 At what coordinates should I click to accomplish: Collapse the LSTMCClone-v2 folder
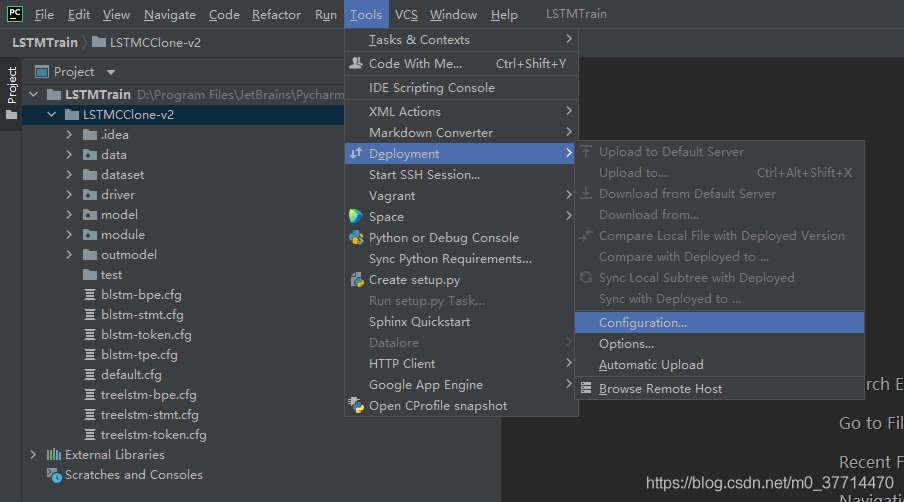point(51,115)
